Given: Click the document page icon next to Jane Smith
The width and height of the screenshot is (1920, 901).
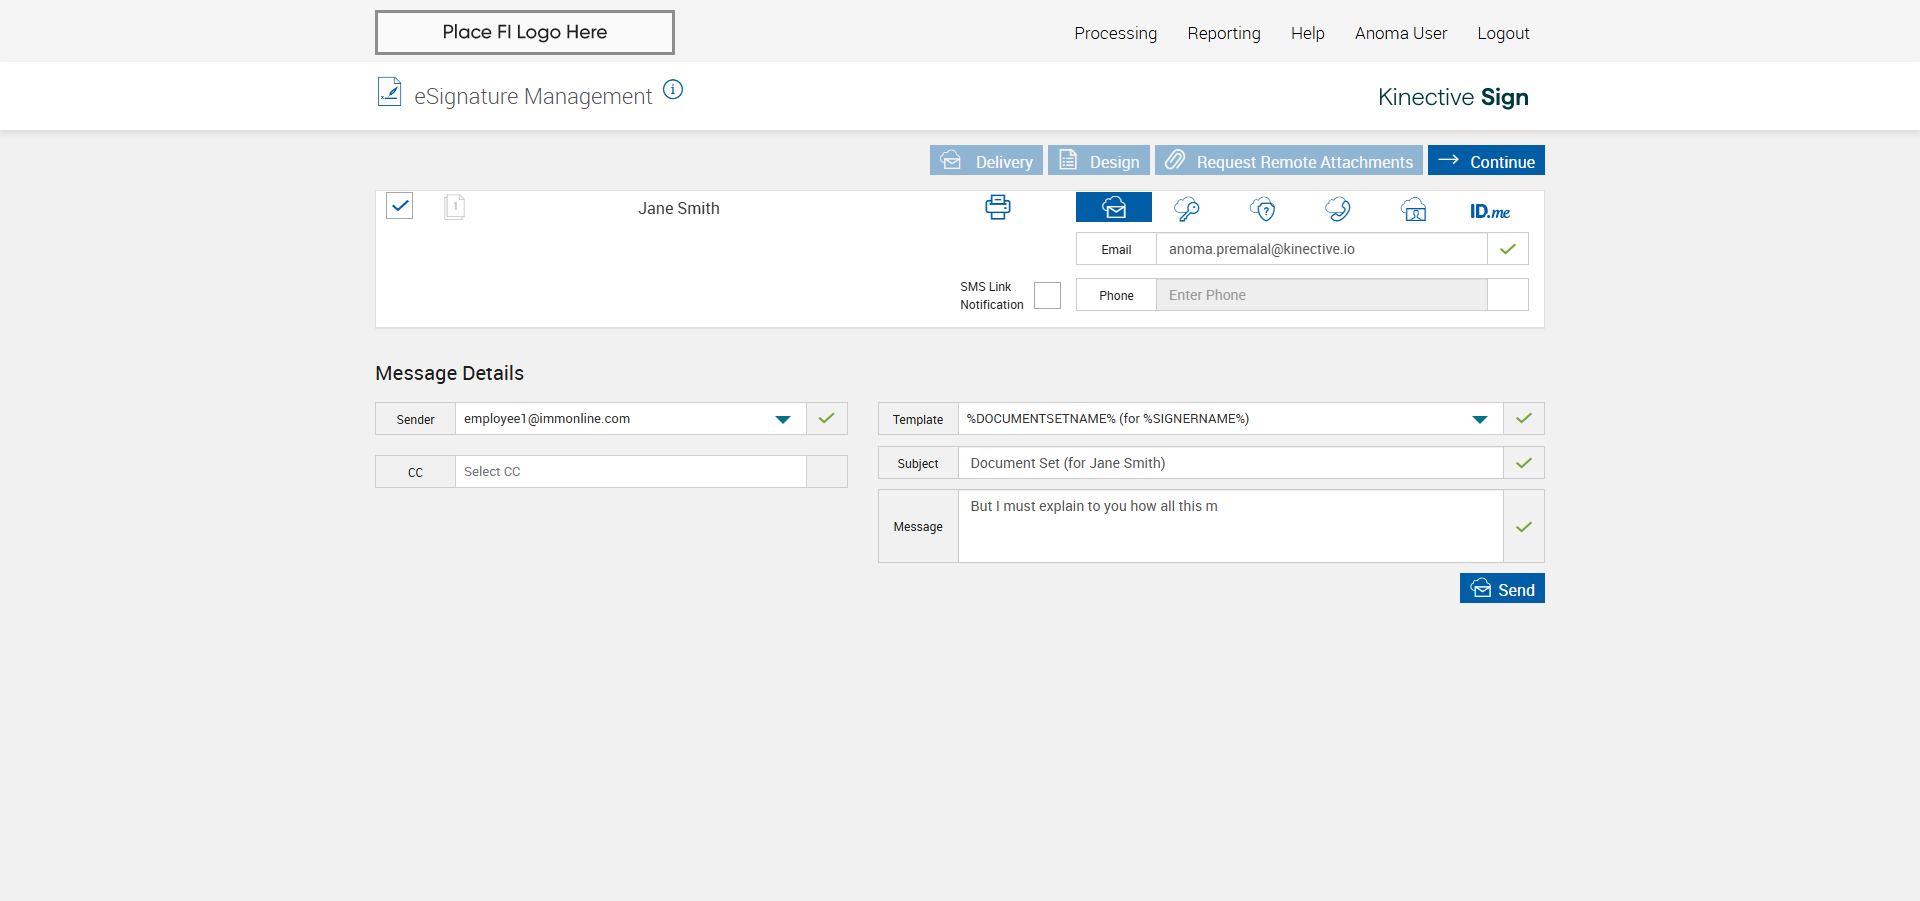Looking at the screenshot, I should coord(454,207).
